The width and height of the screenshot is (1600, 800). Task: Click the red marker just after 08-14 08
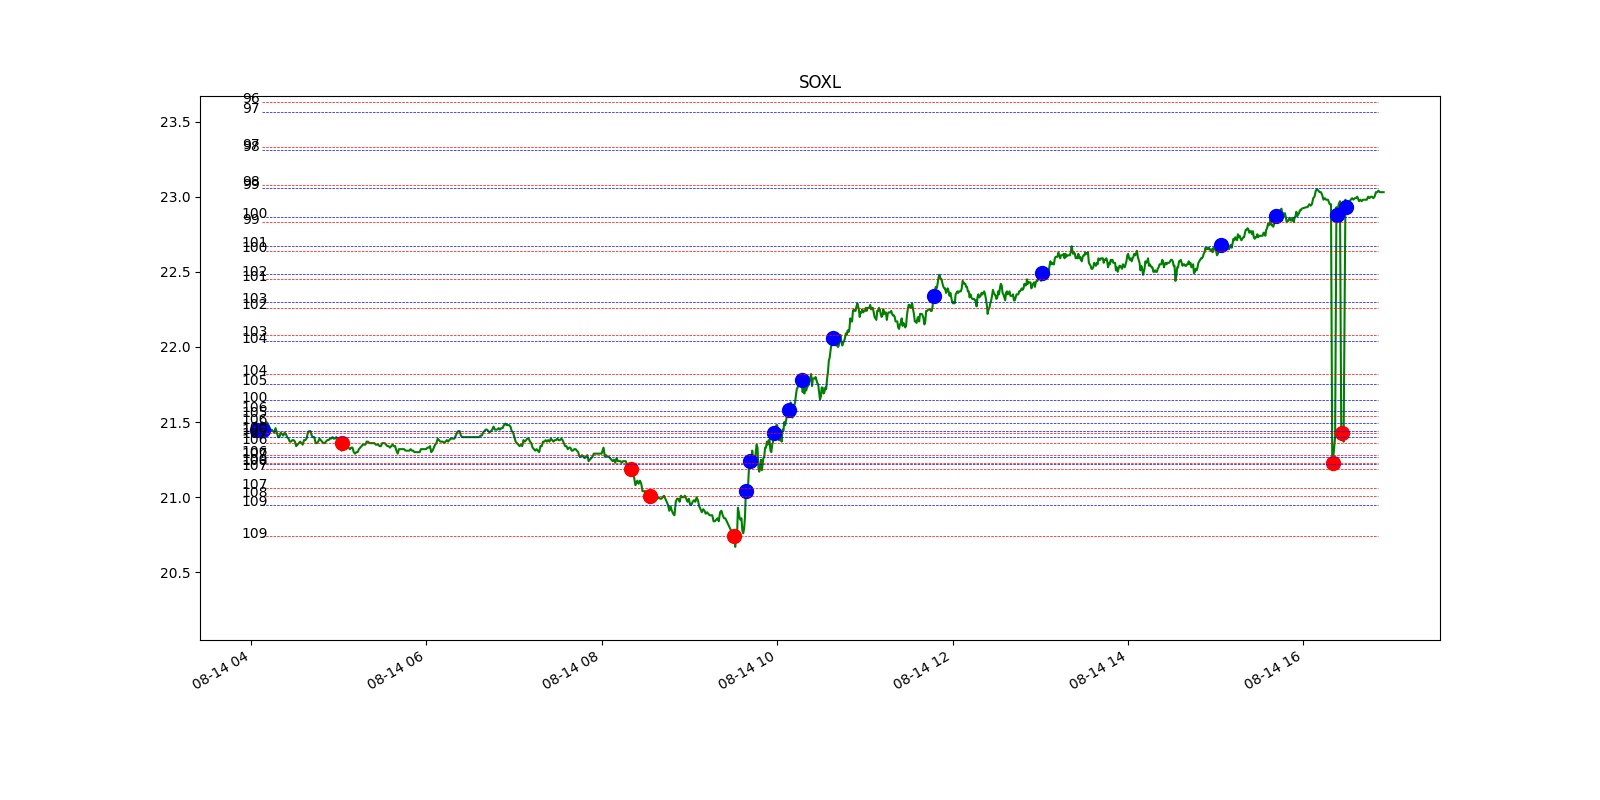pos(631,469)
